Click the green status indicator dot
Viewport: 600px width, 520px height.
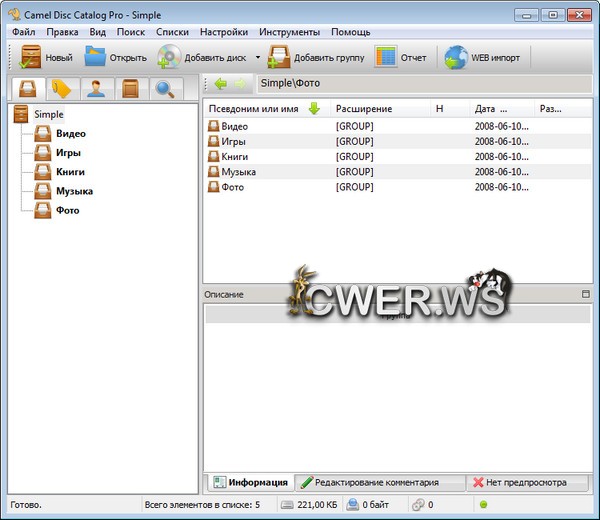483,505
